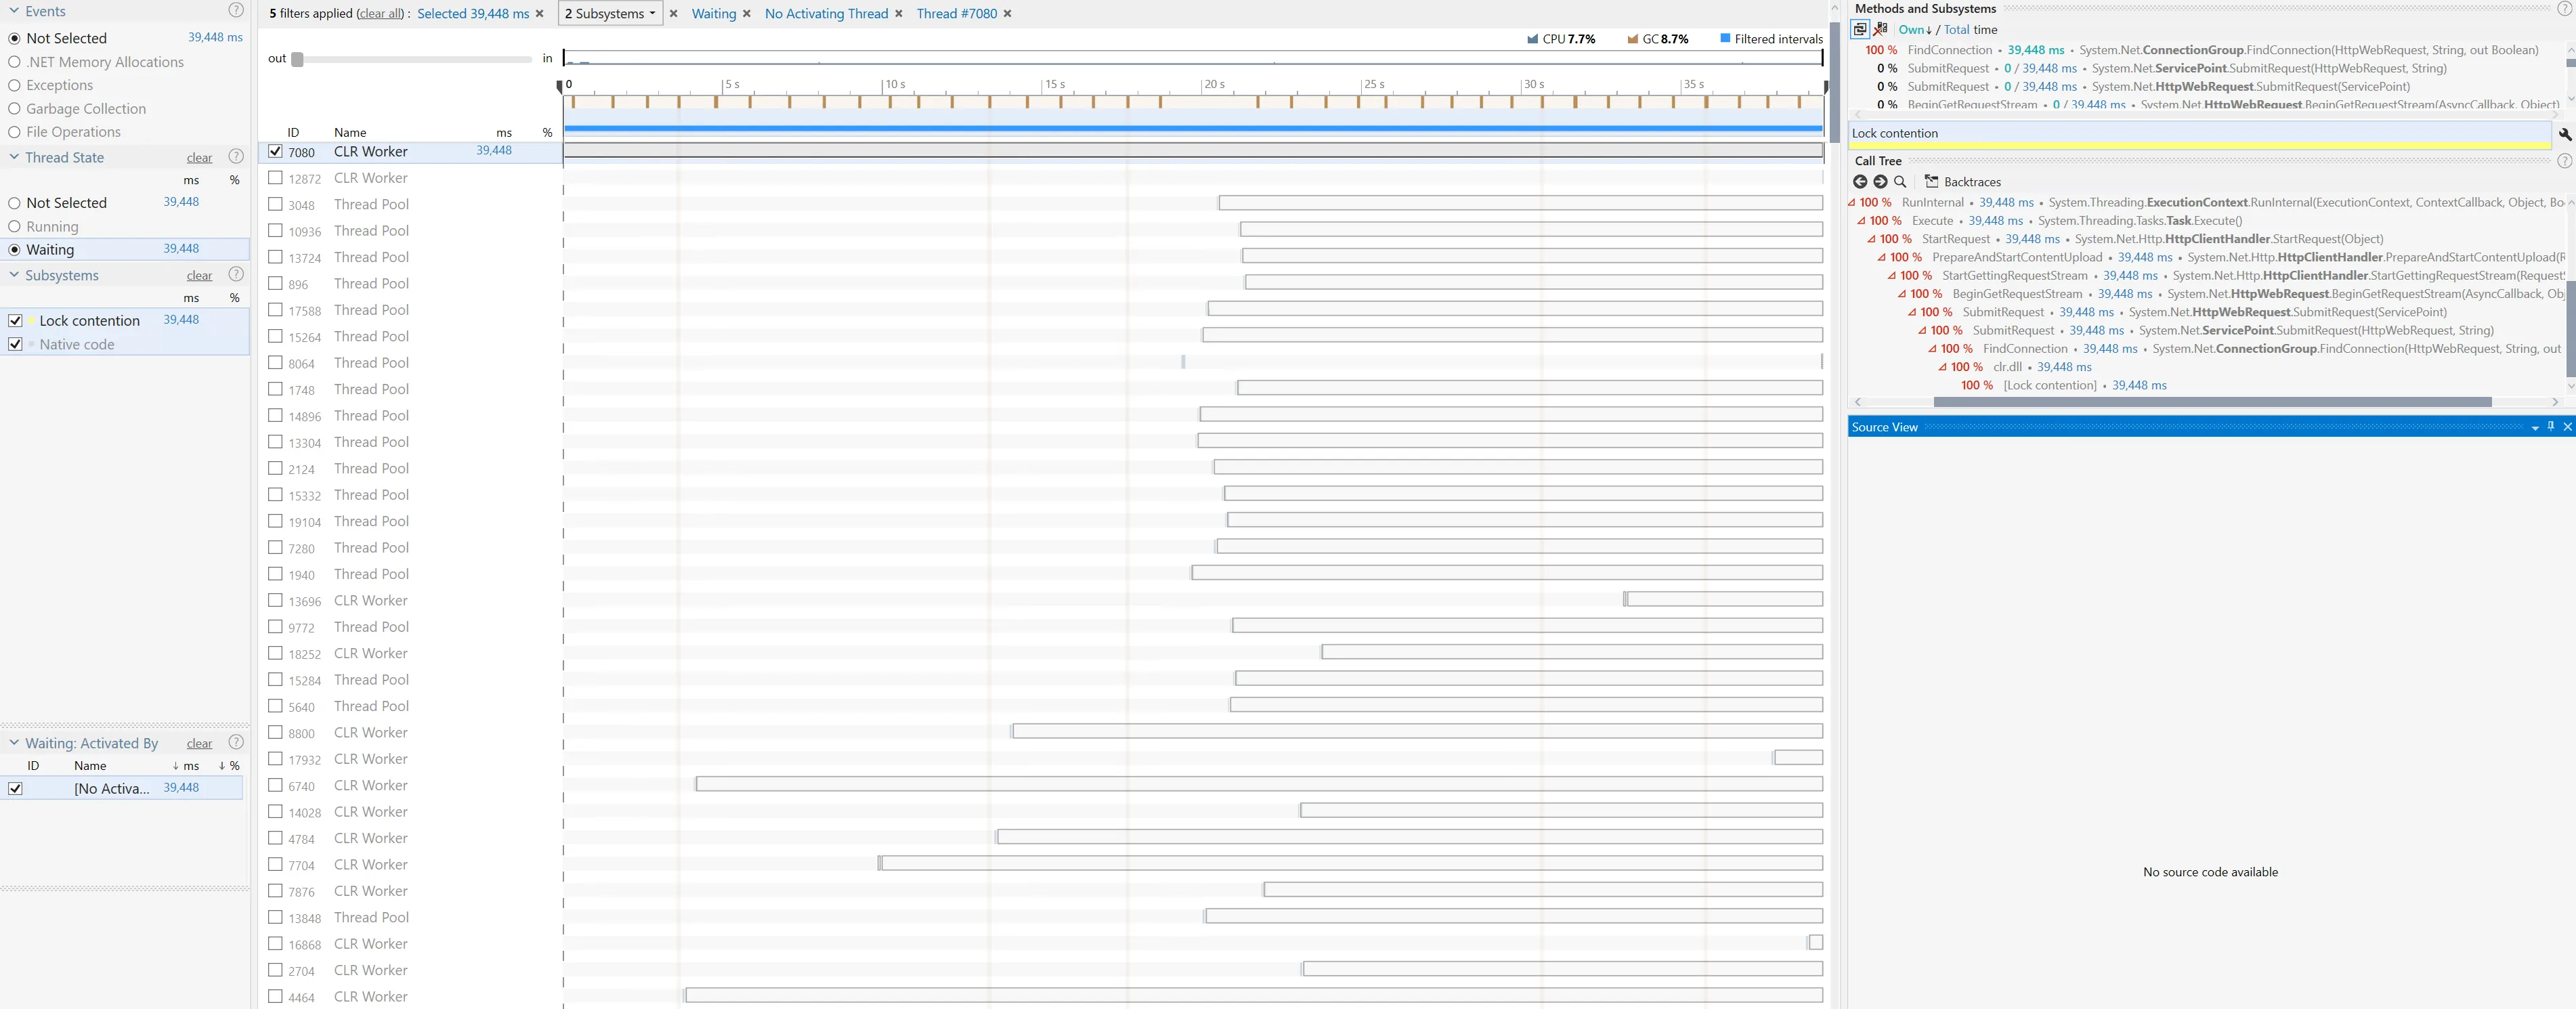Click the clear all filters link

click(380, 14)
